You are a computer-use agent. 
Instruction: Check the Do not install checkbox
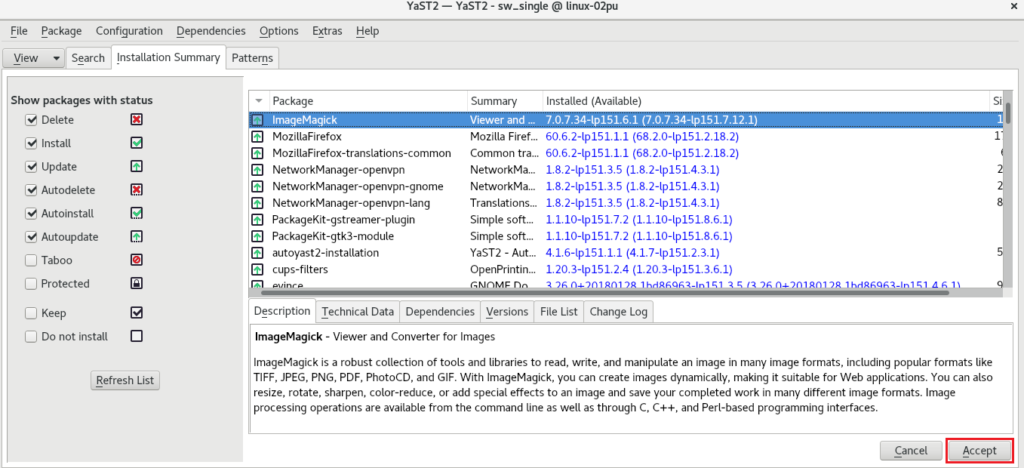[31, 337]
